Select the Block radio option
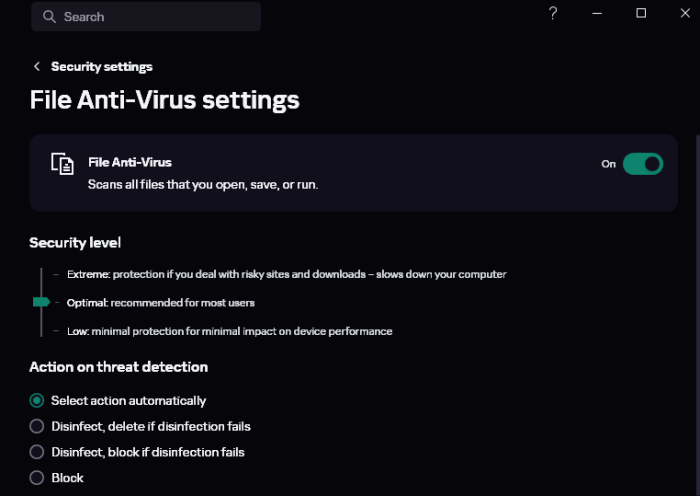The width and height of the screenshot is (700, 496). 37,478
